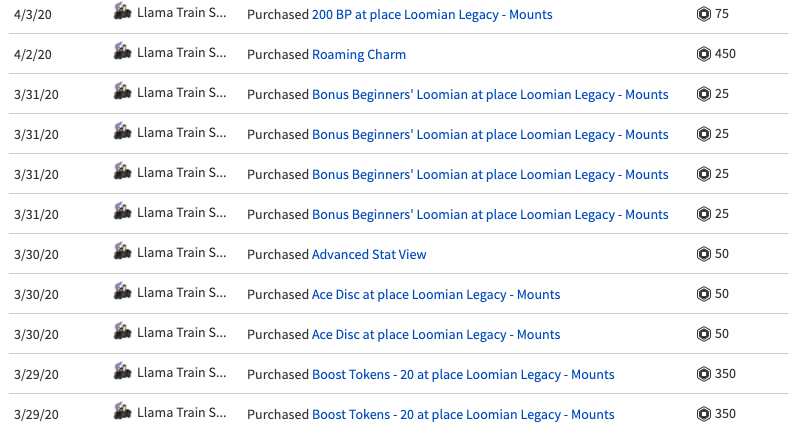The image size is (788, 432).
Task: Click the Robux icon in the Advanced Stat View row
Action: [704, 254]
